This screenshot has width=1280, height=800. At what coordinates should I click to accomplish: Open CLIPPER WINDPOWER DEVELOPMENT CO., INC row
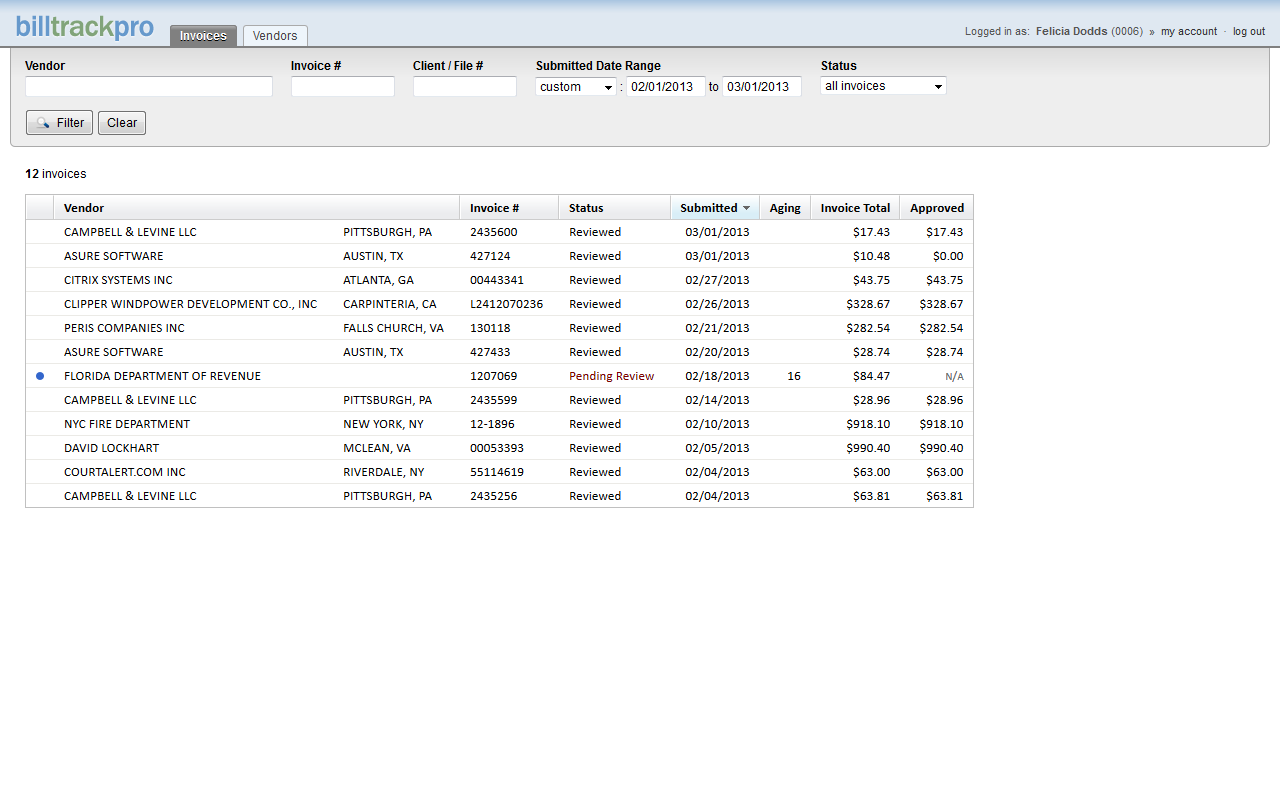click(x=499, y=304)
